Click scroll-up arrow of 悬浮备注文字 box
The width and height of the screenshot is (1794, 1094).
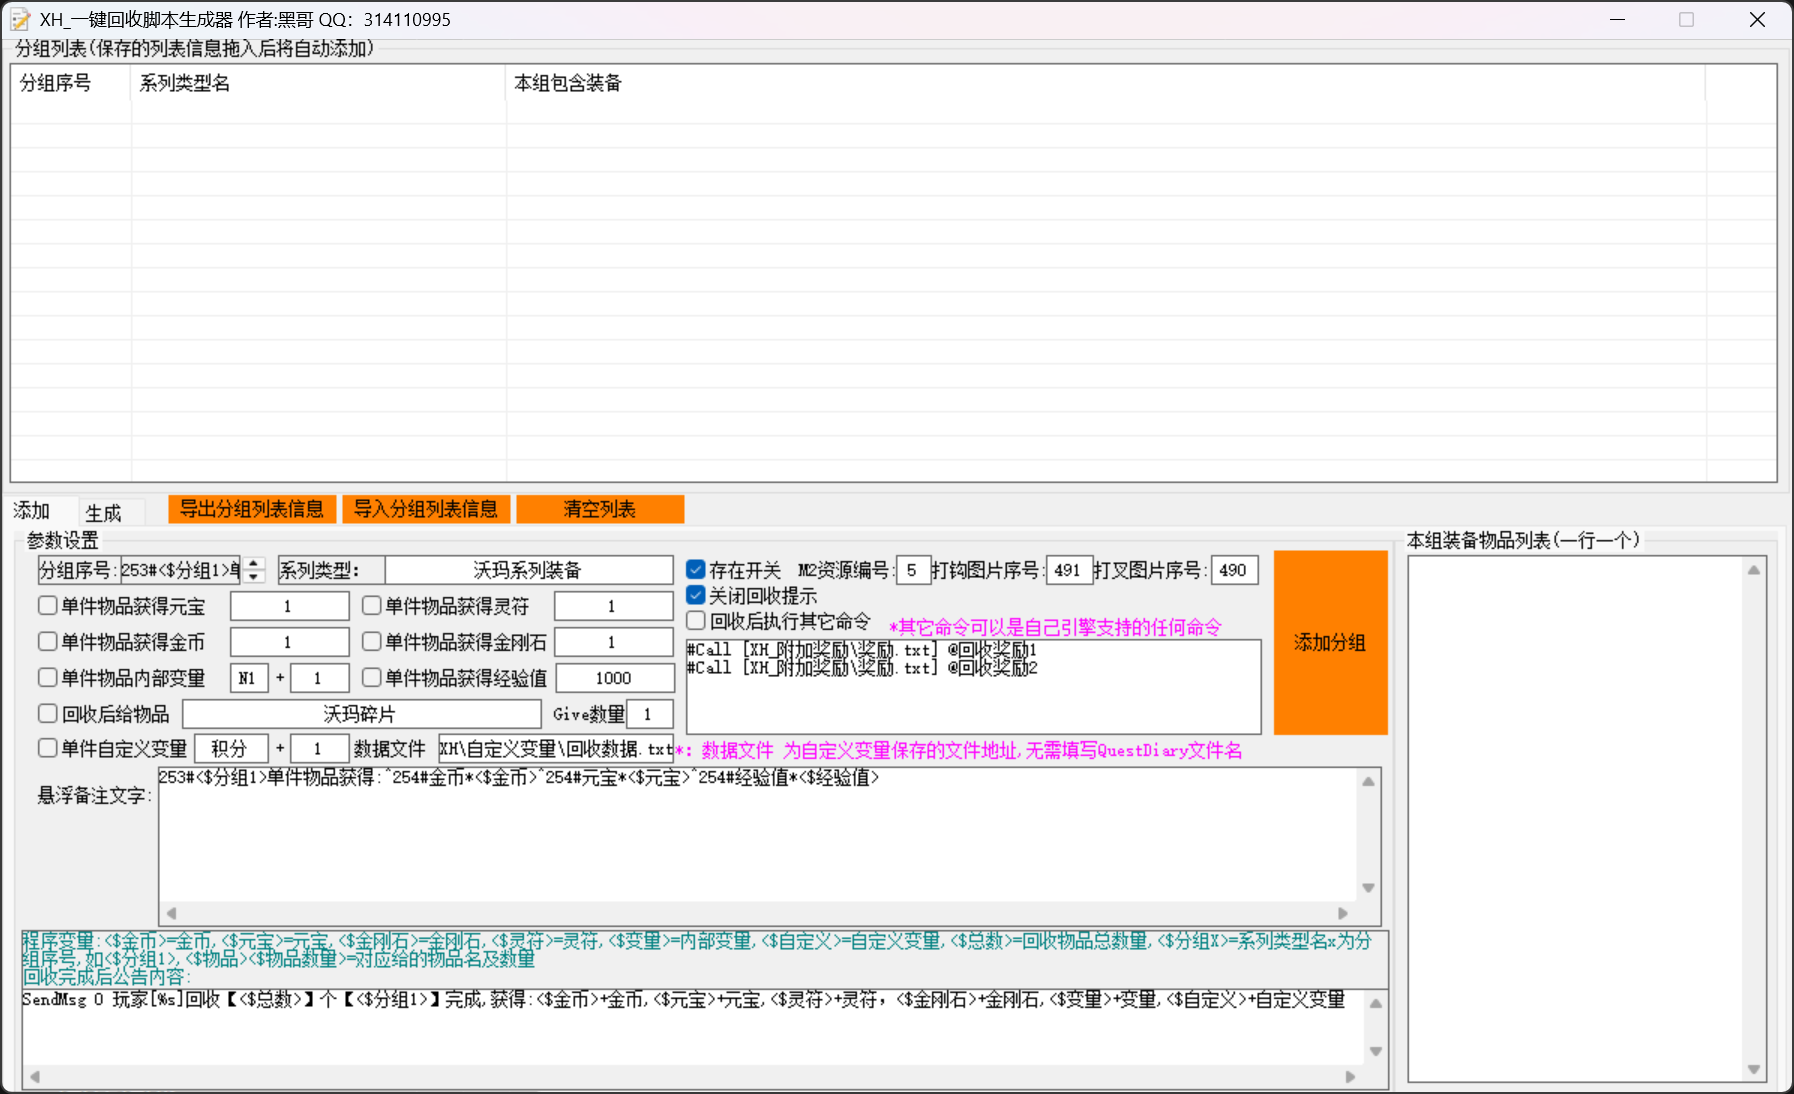[x=1368, y=781]
